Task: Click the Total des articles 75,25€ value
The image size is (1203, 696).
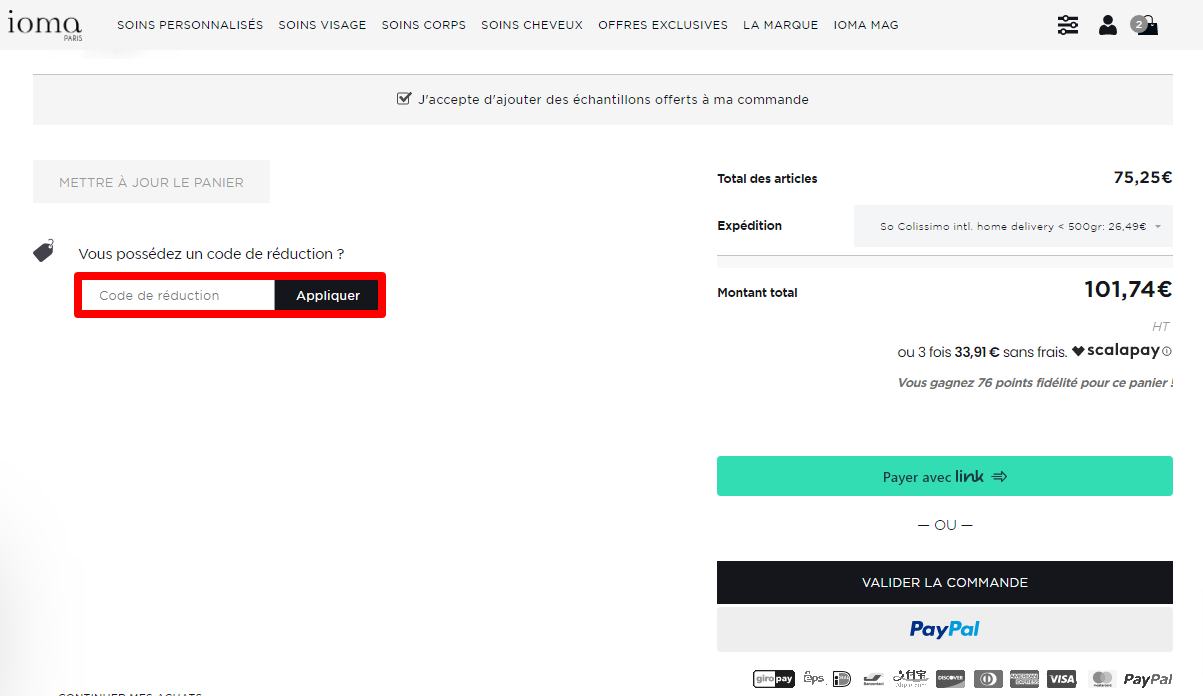Action: pos(1143,177)
